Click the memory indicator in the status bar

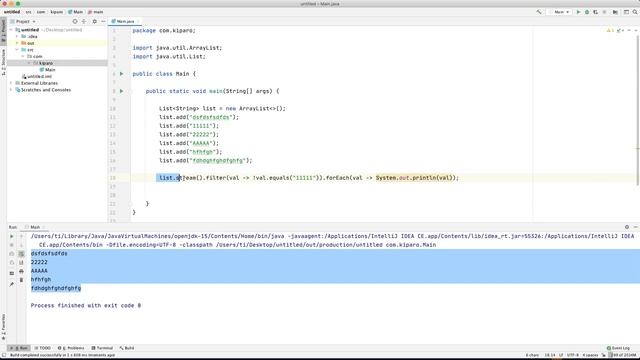[623, 356]
